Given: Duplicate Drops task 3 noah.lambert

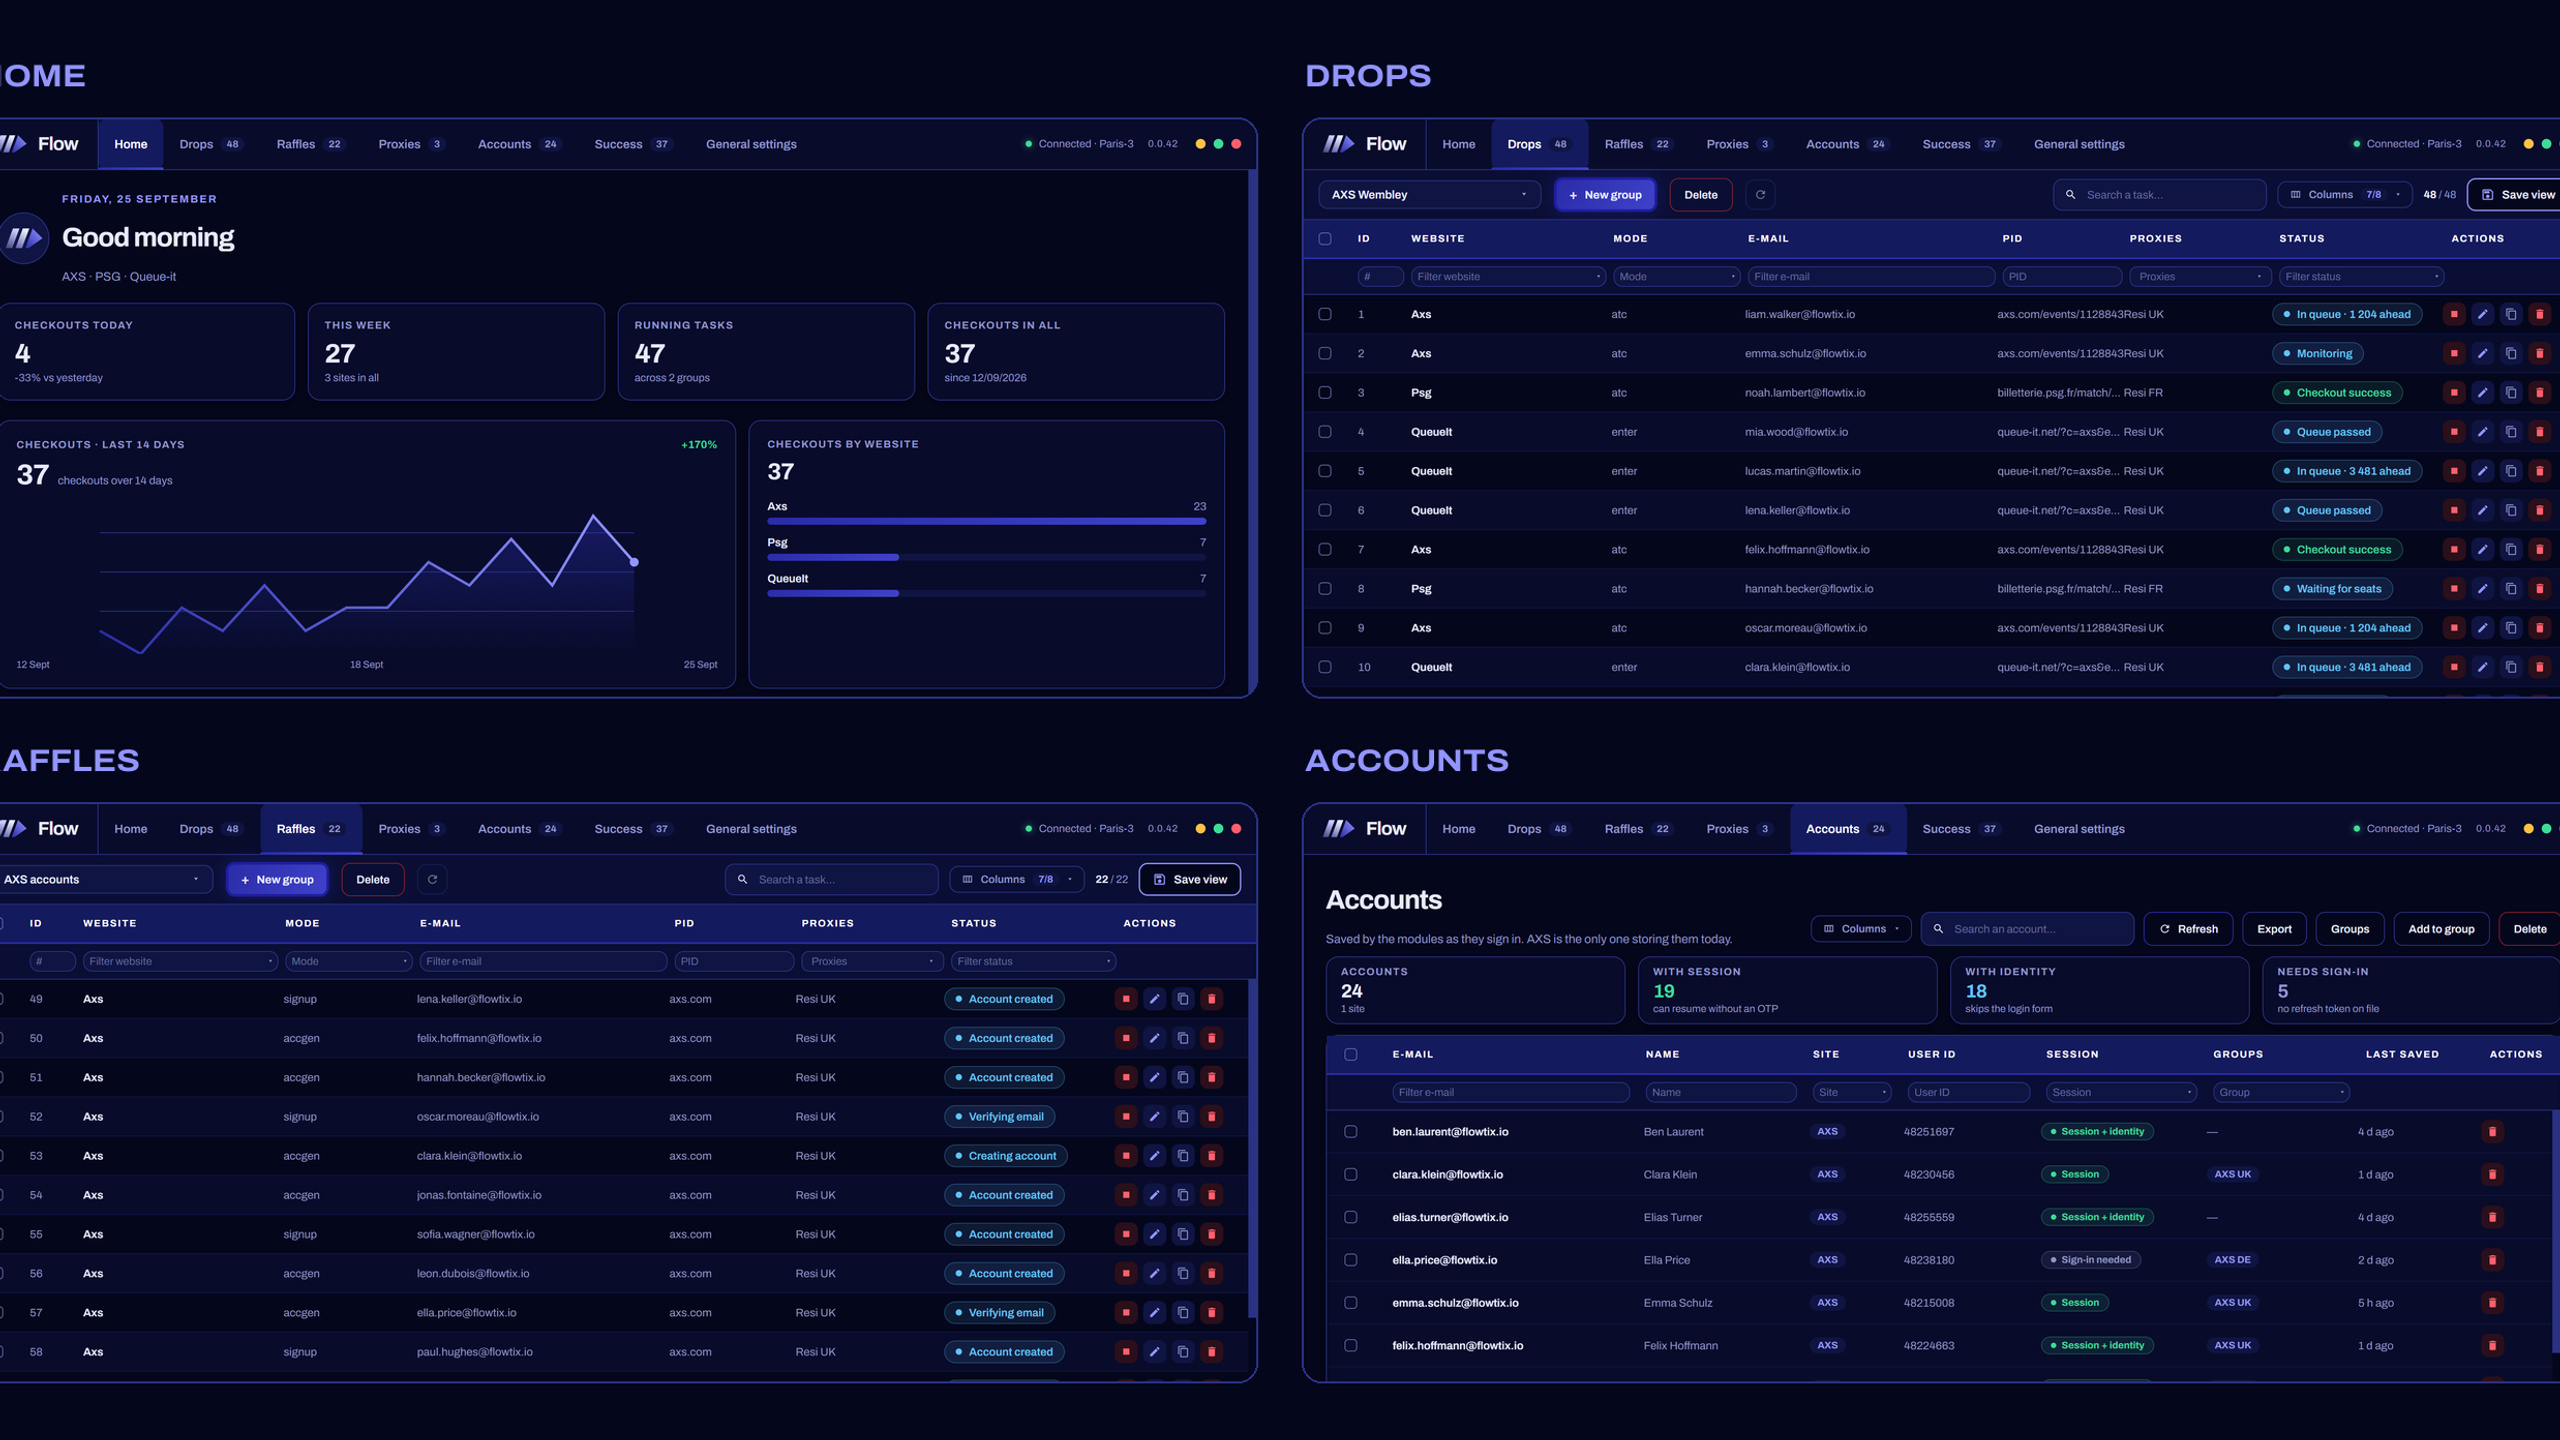Looking at the screenshot, I should pyautogui.click(x=2510, y=393).
